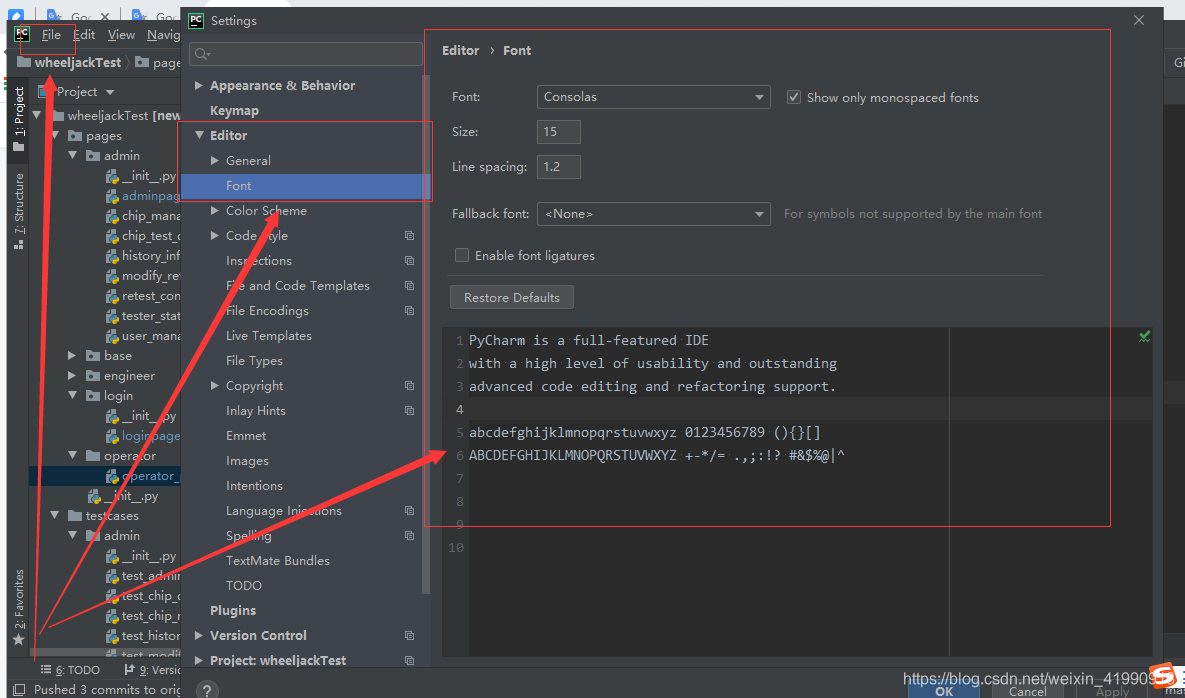Viewport: 1185px width, 698px height.
Task: Open 6: TODO tool window tab
Action: point(70,670)
